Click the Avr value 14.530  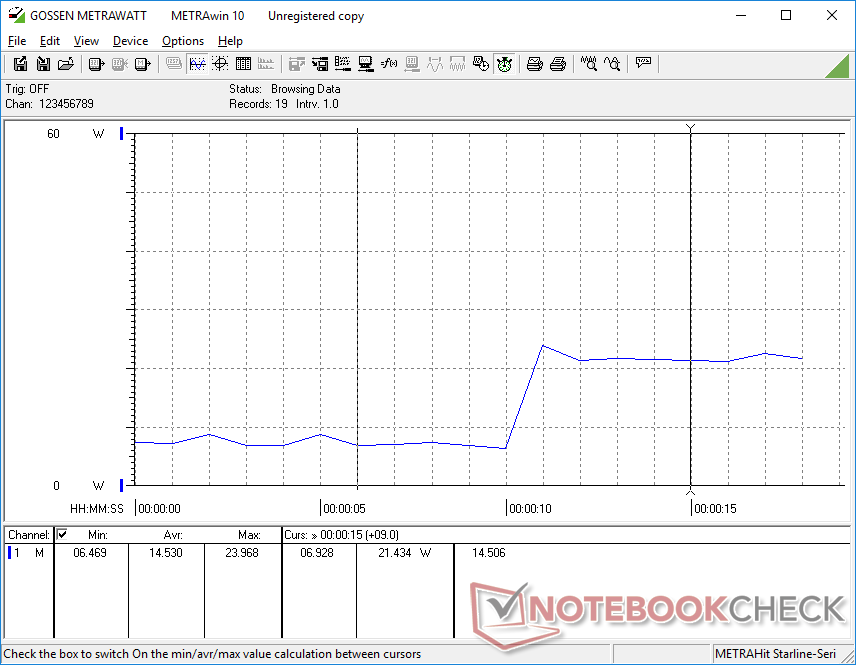click(166, 553)
